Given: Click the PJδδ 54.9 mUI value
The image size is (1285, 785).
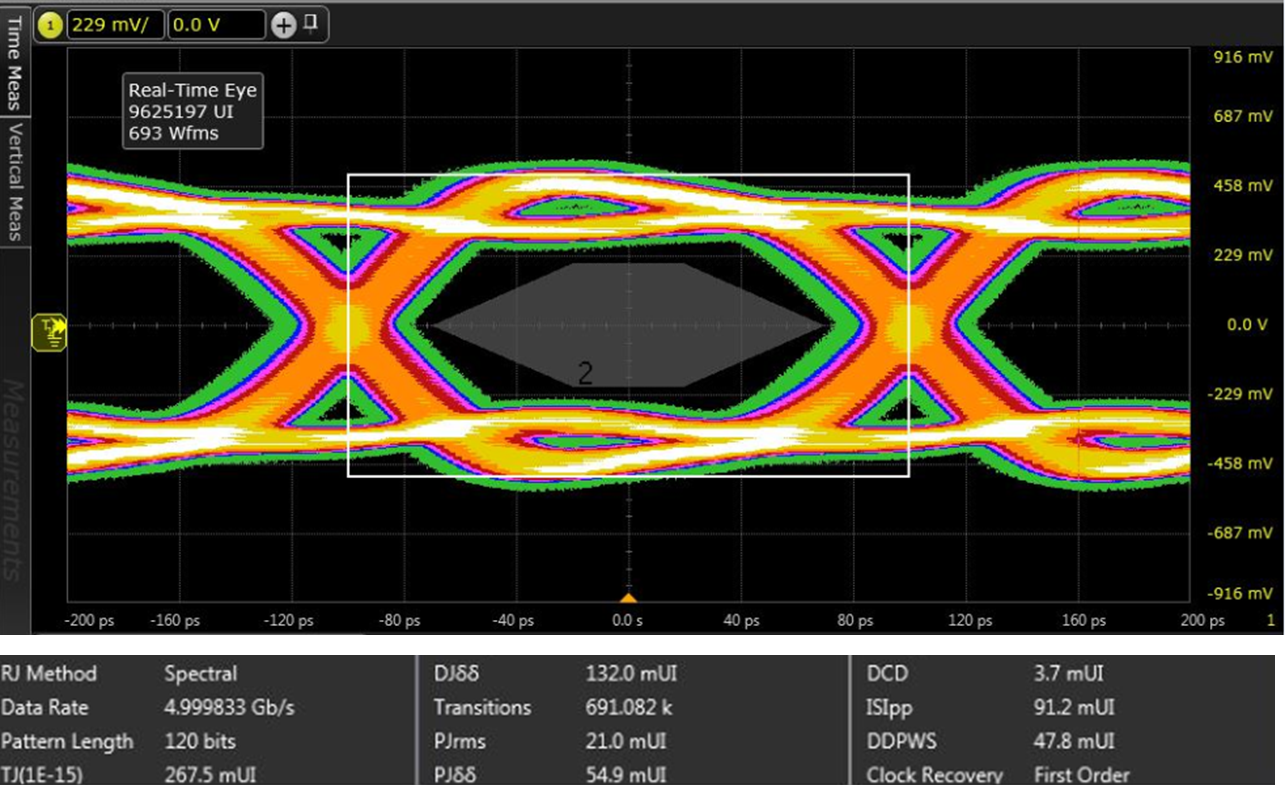Looking at the screenshot, I should point(625,775).
